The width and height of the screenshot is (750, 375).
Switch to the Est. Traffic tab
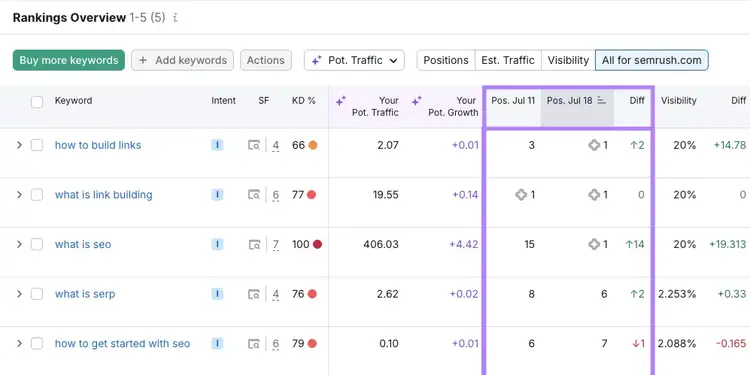(x=508, y=60)
